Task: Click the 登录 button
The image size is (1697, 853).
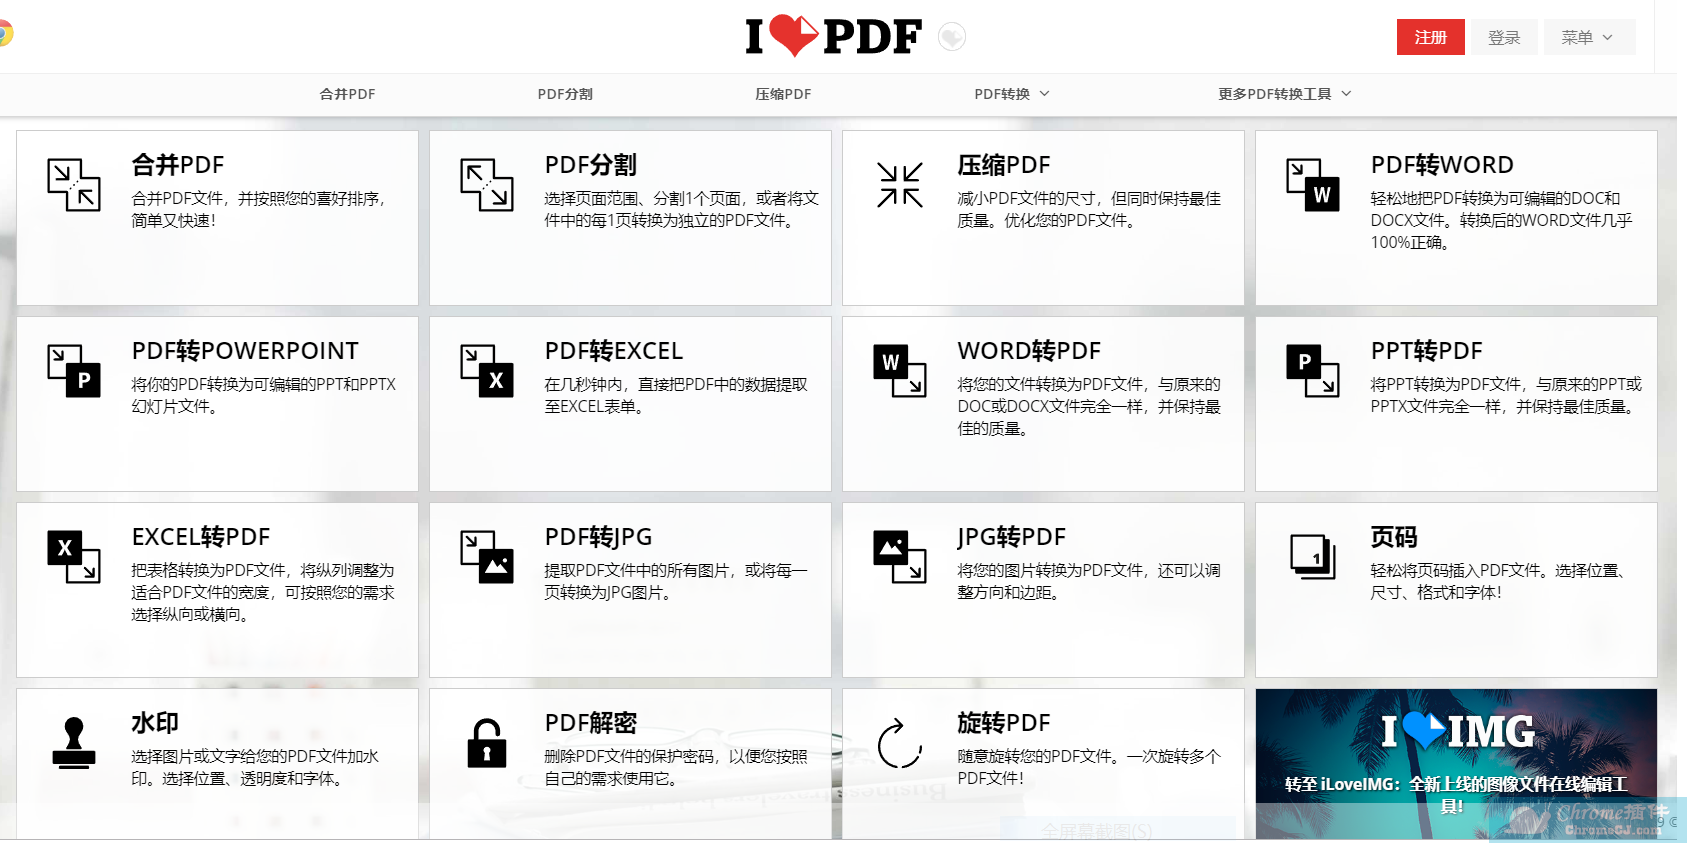Action: tap(1504, 37)
